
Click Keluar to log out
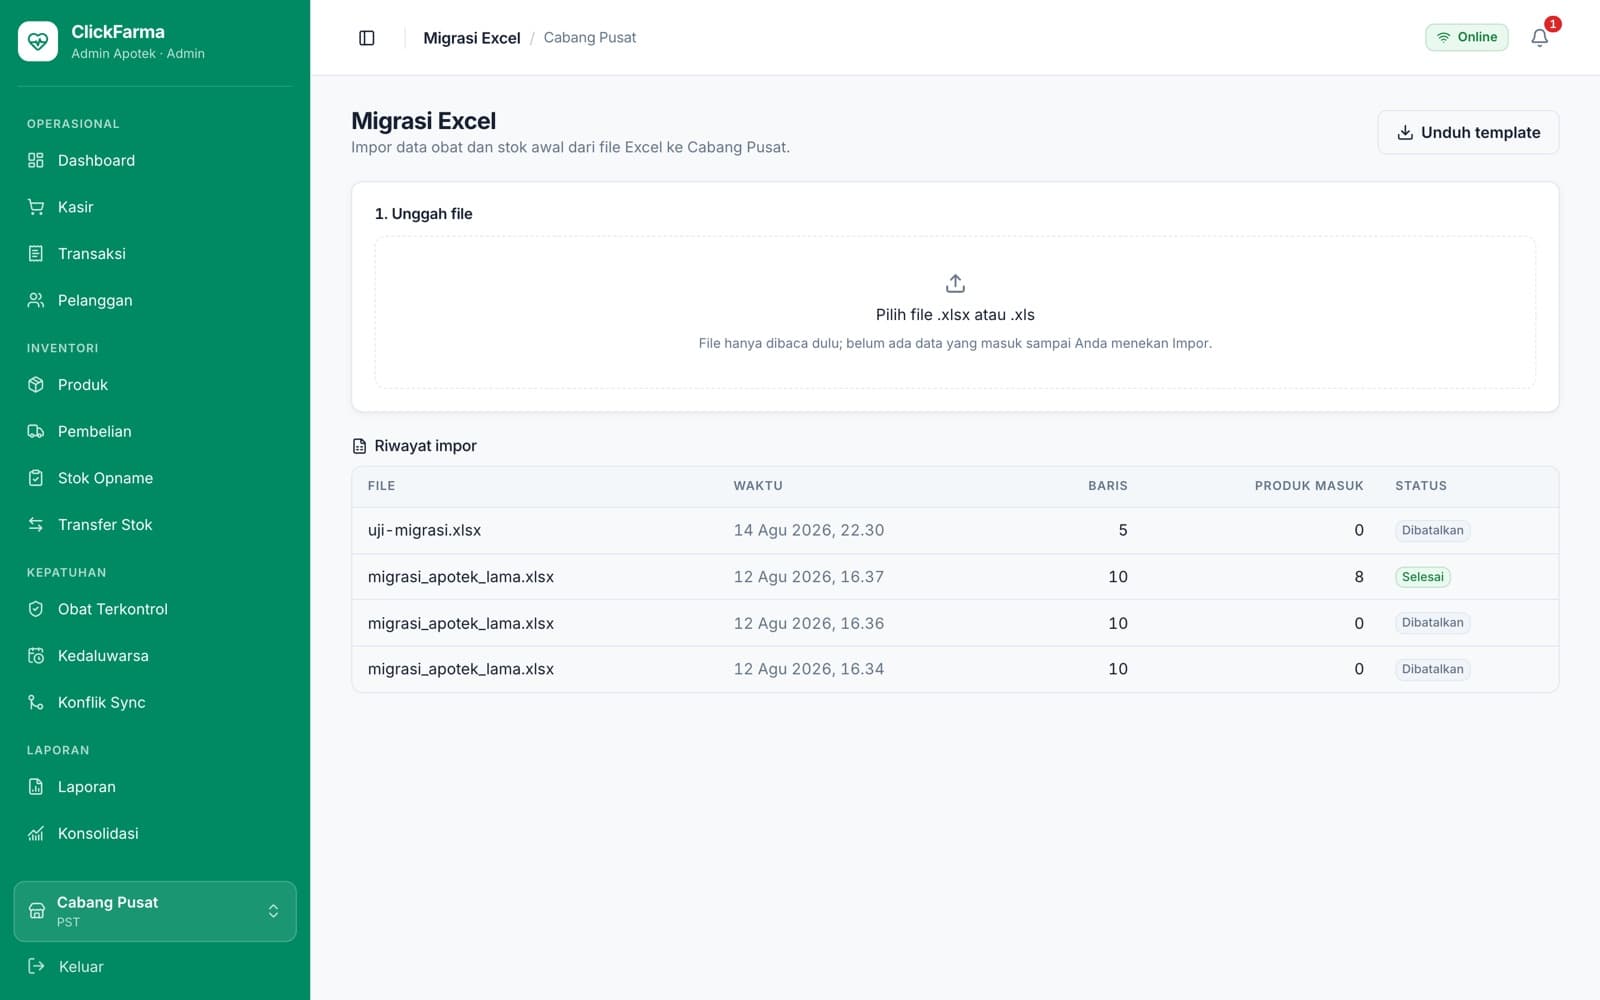[155, 966]
